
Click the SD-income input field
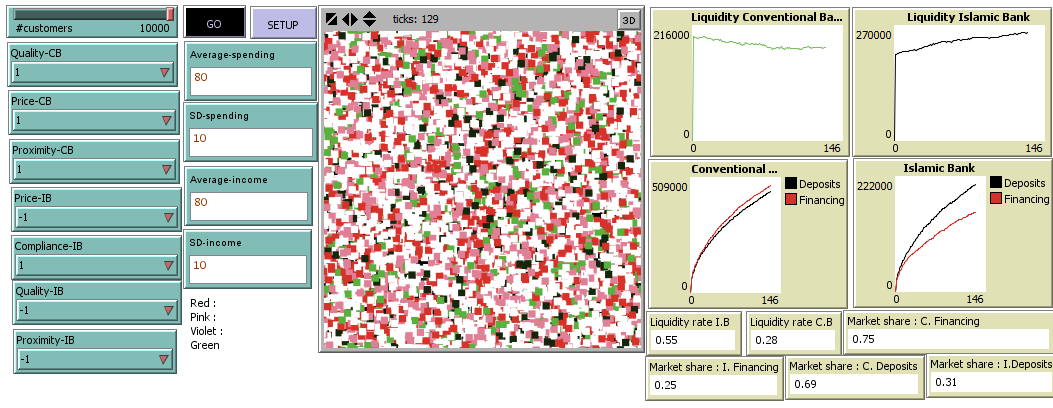pos(248,268)
